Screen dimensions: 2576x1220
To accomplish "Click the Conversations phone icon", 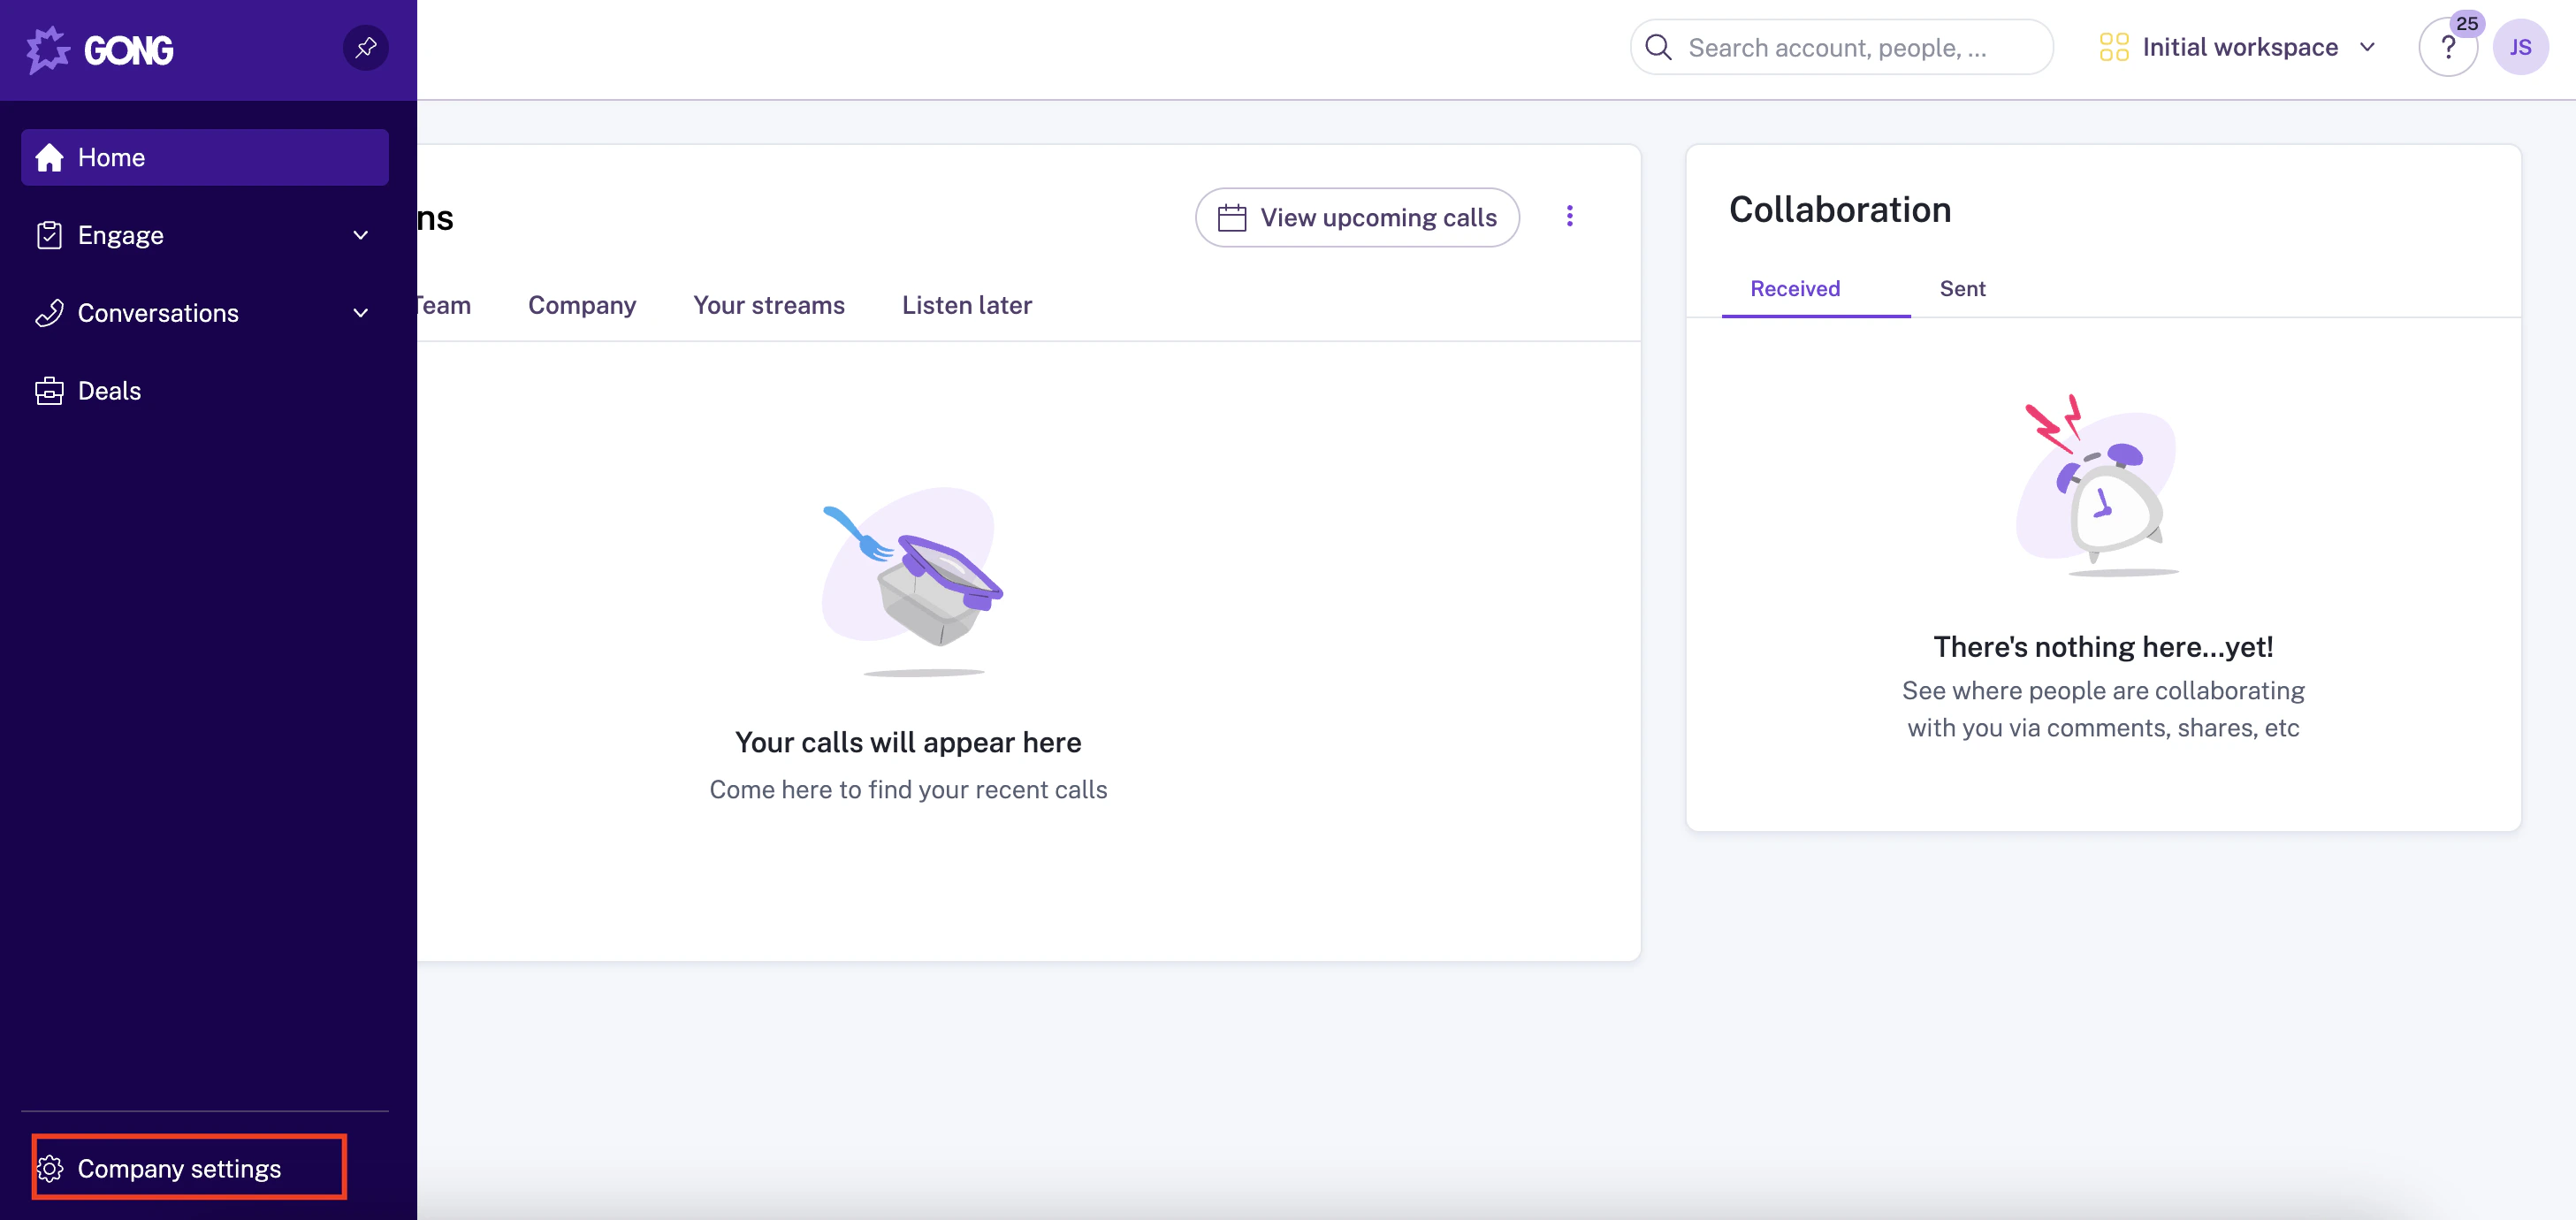I will [x=49, y=313].
